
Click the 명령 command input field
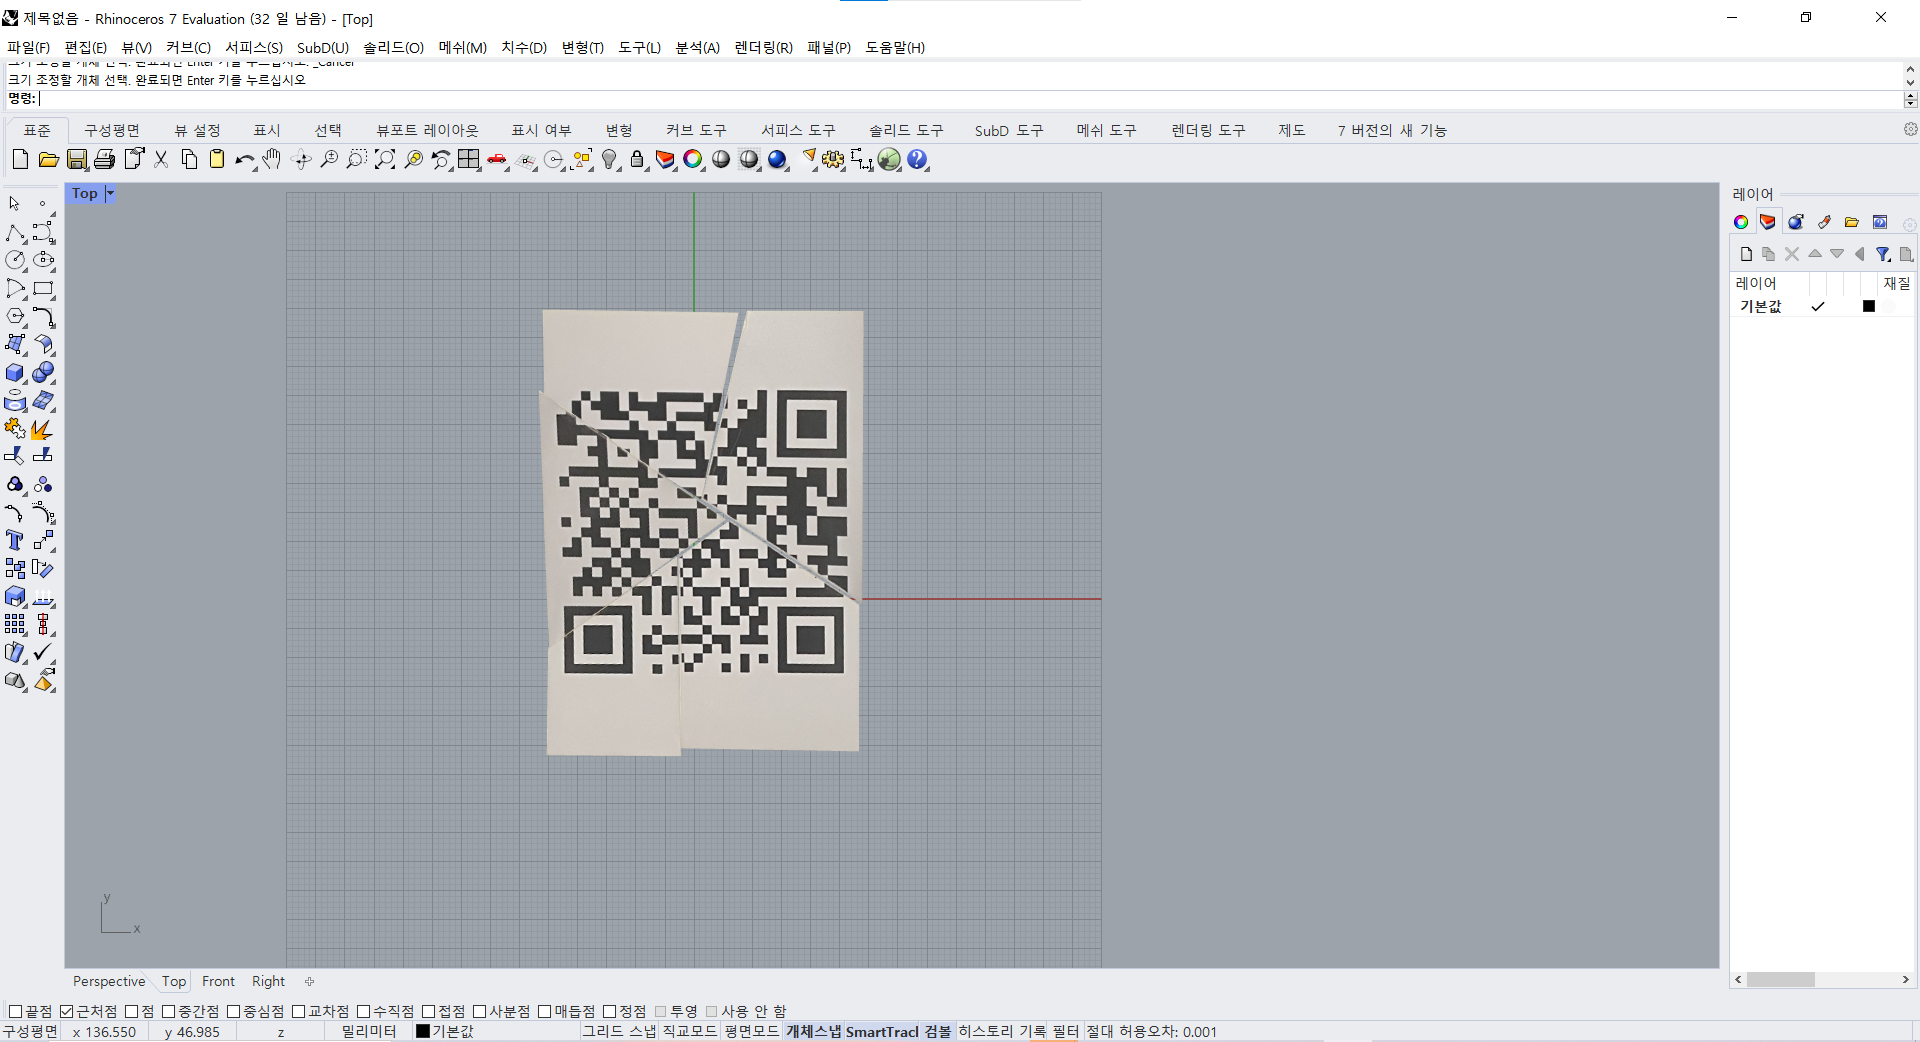[970, 99]
